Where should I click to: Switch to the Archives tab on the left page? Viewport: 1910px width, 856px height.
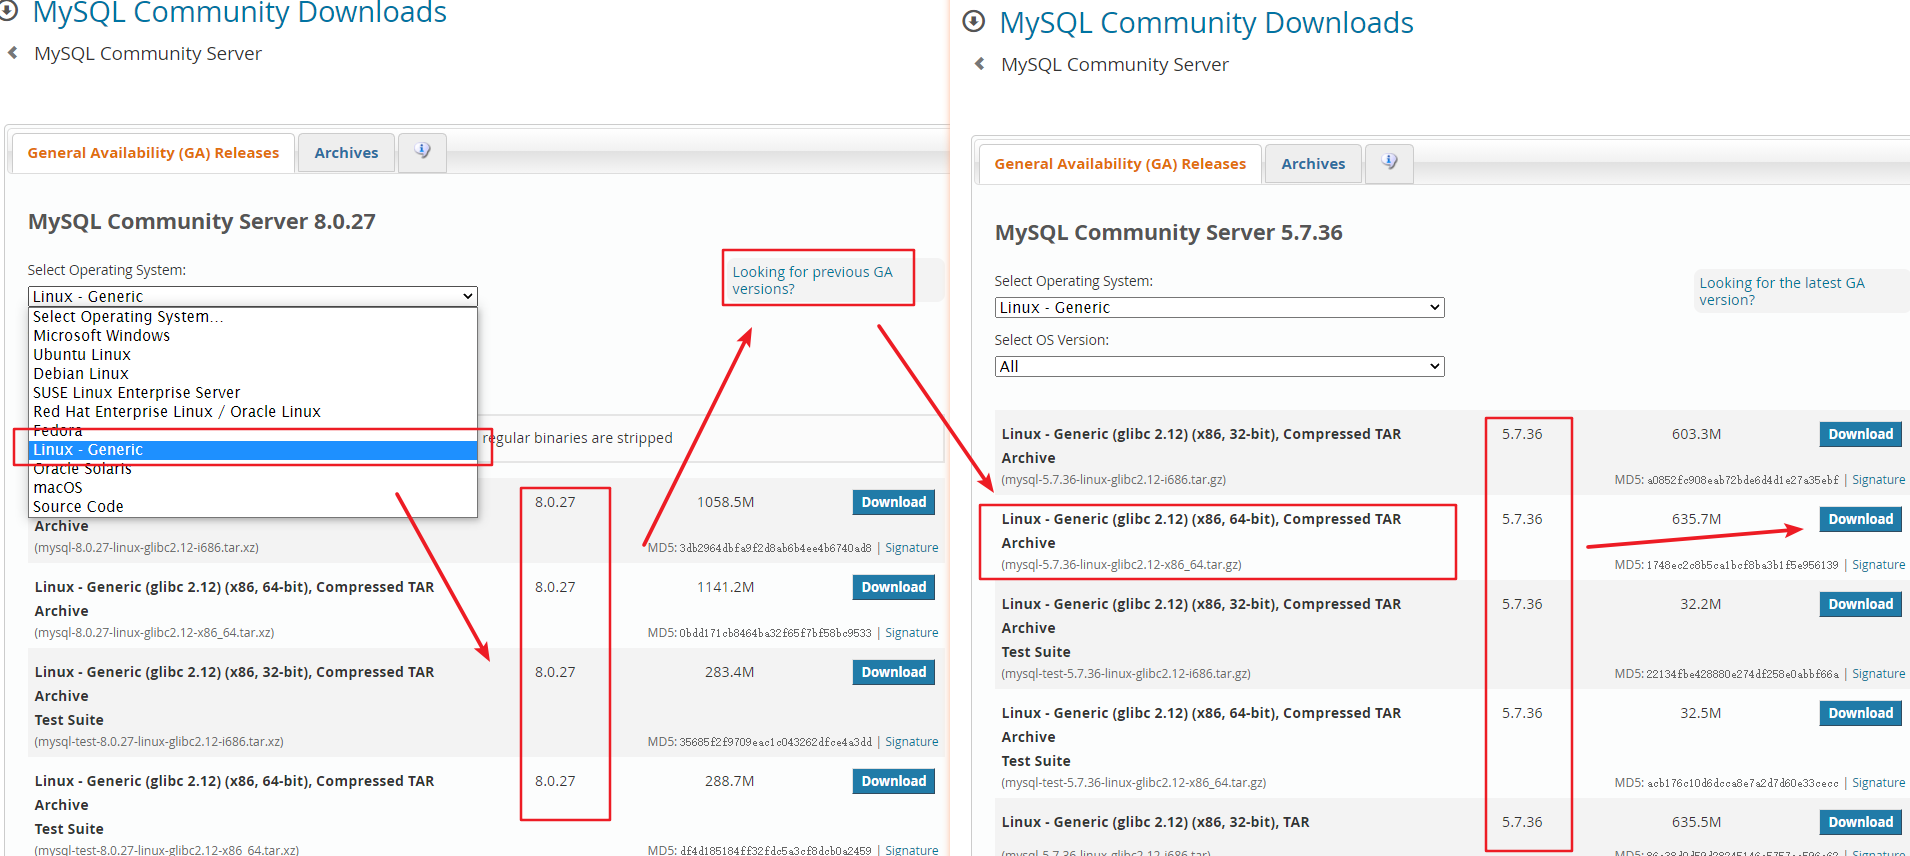click(346, 153)
